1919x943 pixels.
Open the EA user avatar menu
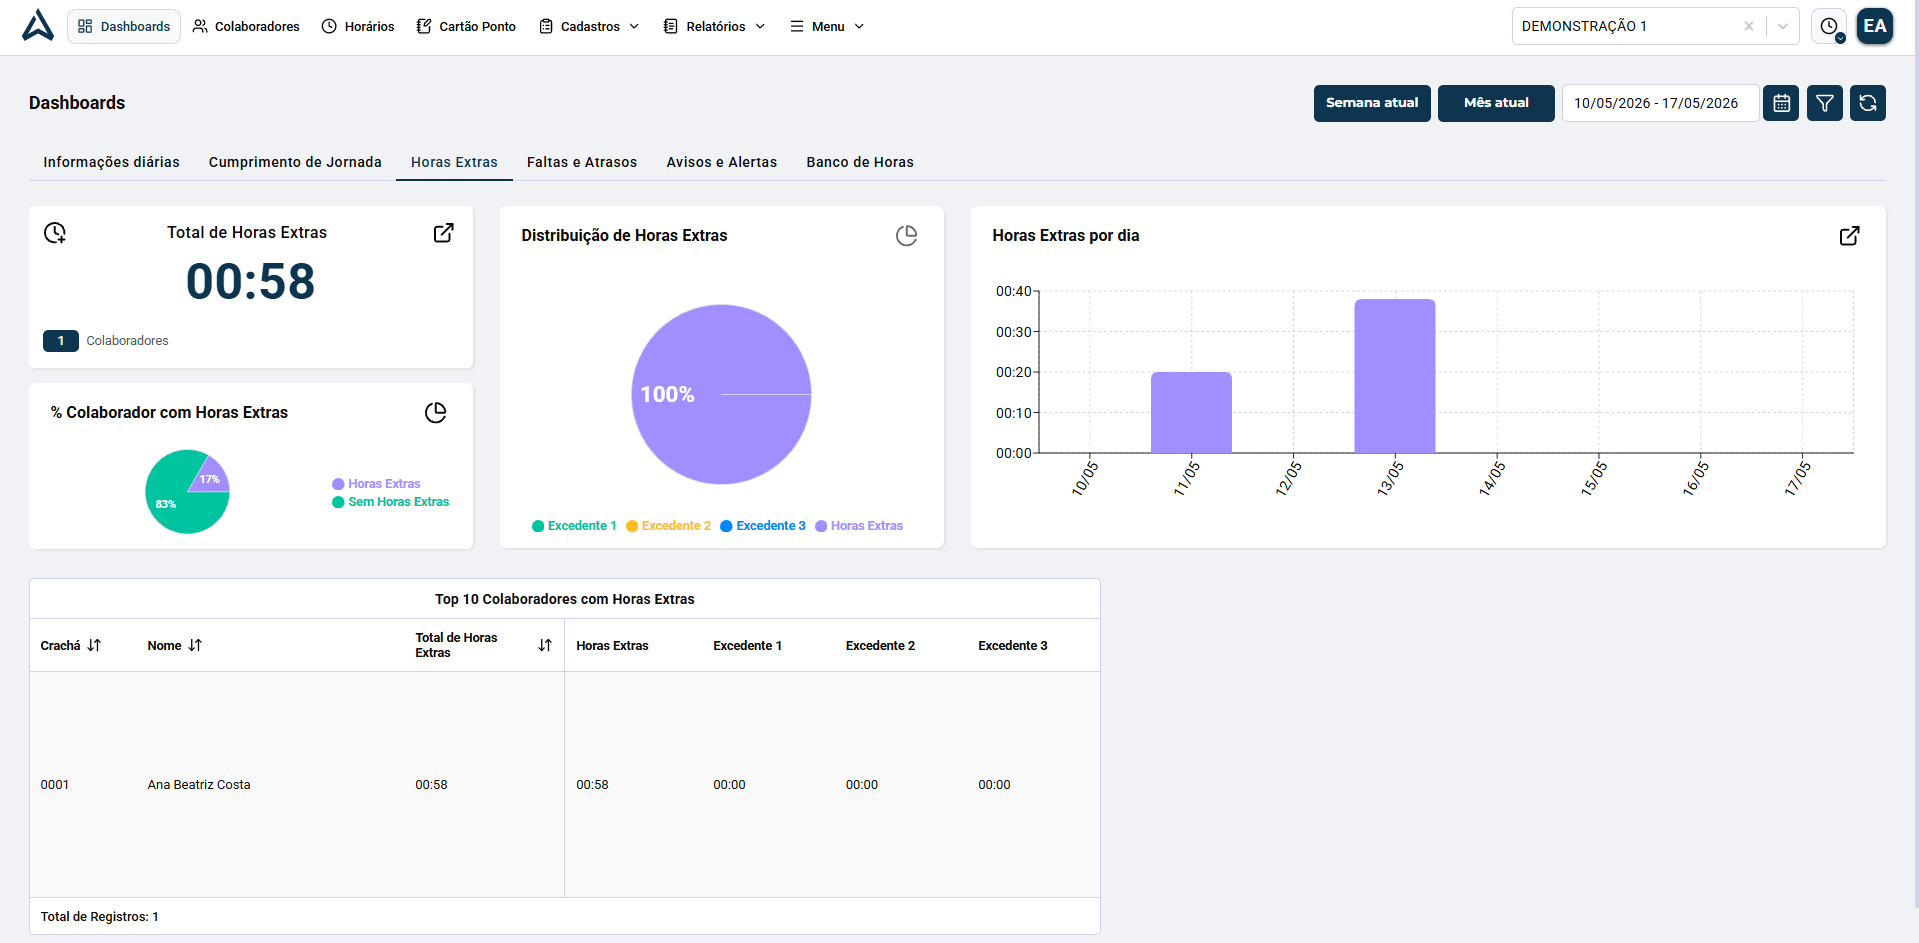click(x=1875, y=26)
